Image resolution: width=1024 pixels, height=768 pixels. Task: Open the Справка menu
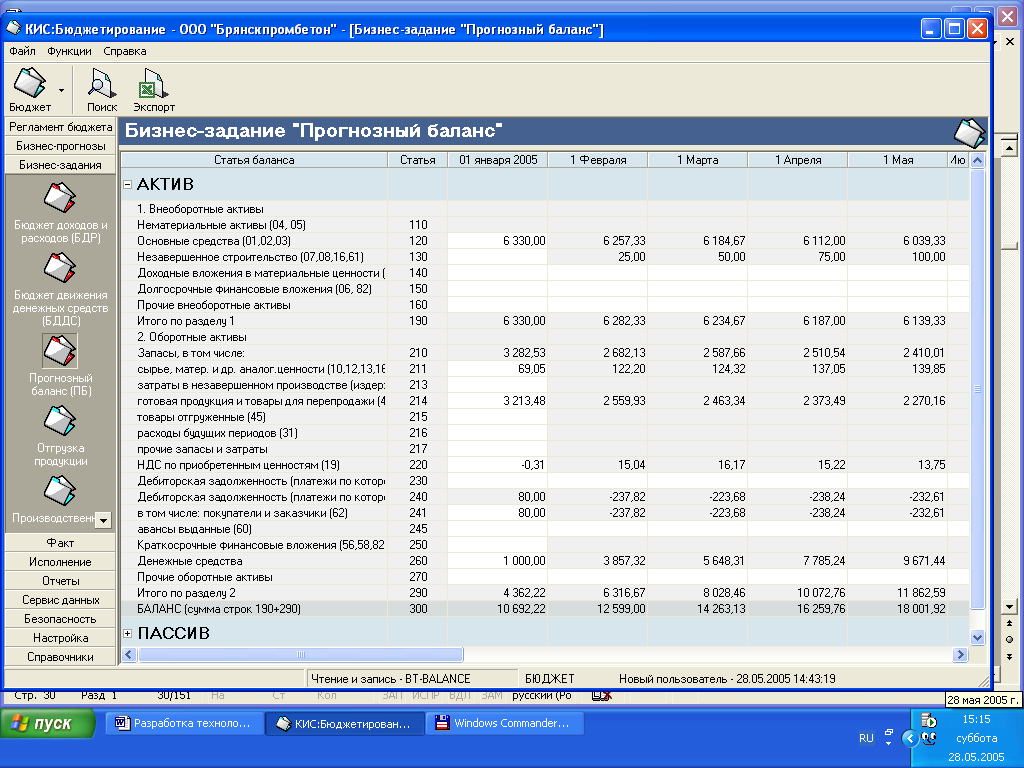tap(124, 51)
